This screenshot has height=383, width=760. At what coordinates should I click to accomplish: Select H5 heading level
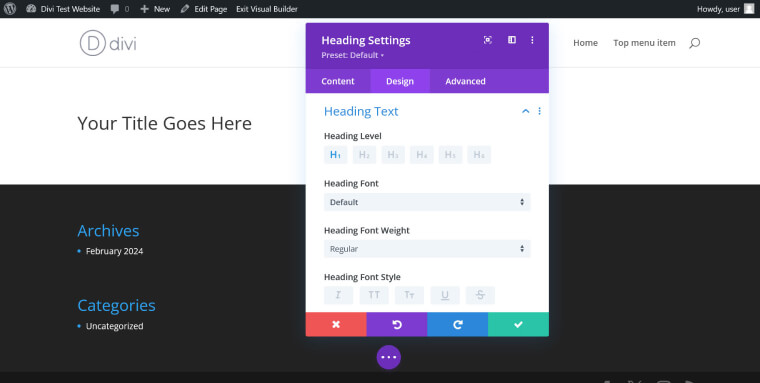point(450,155)
